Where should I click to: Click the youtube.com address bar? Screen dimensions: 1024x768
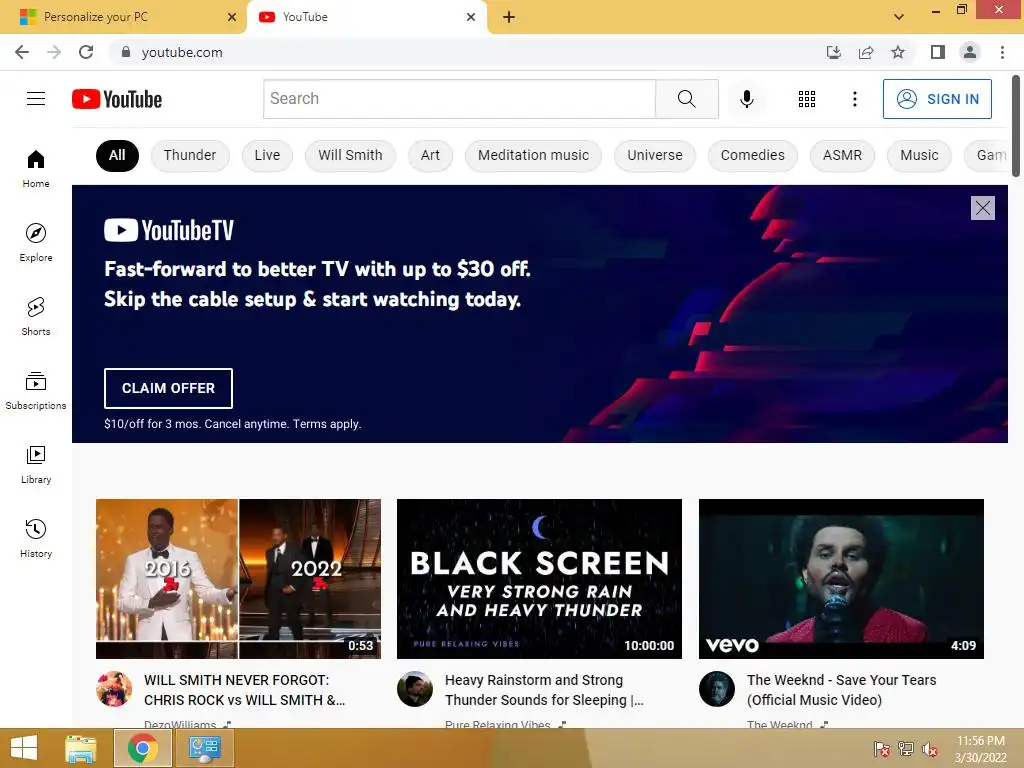click(x=464, y=52)
